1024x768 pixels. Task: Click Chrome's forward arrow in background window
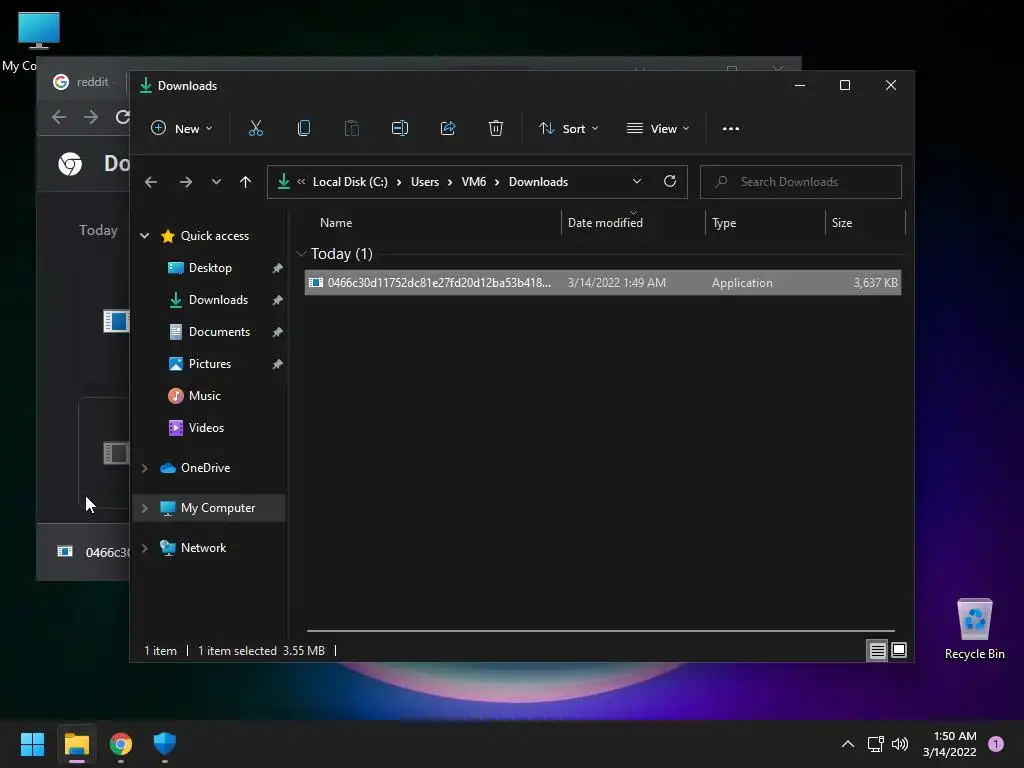(91, 117)
